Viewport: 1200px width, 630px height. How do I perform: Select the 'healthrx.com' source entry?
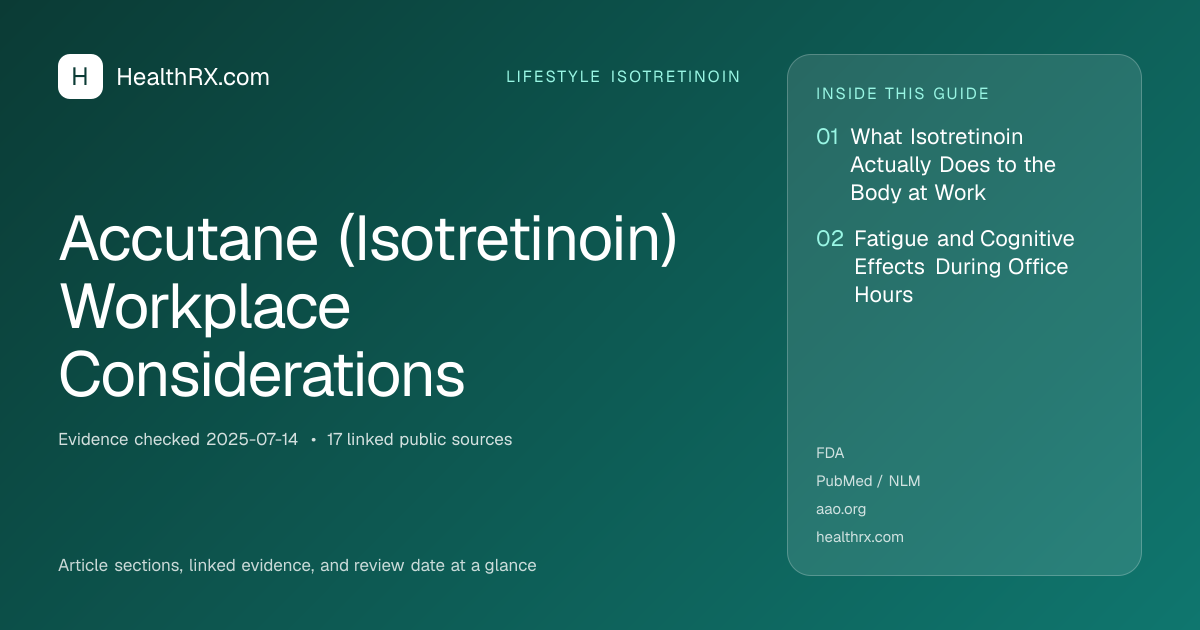(860, 537)
